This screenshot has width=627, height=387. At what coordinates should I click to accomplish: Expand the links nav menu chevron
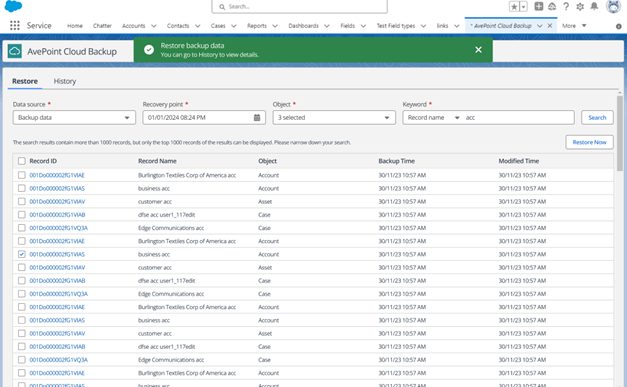[x=457, y=26]
